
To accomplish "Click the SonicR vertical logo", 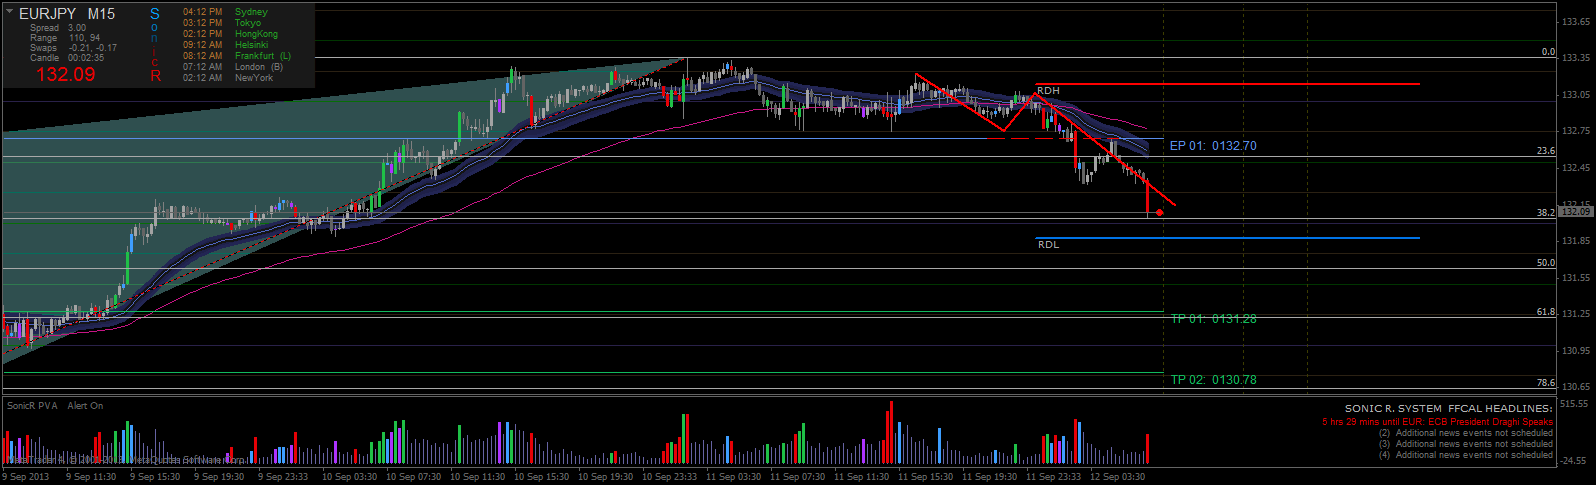I will pos(155,45).
